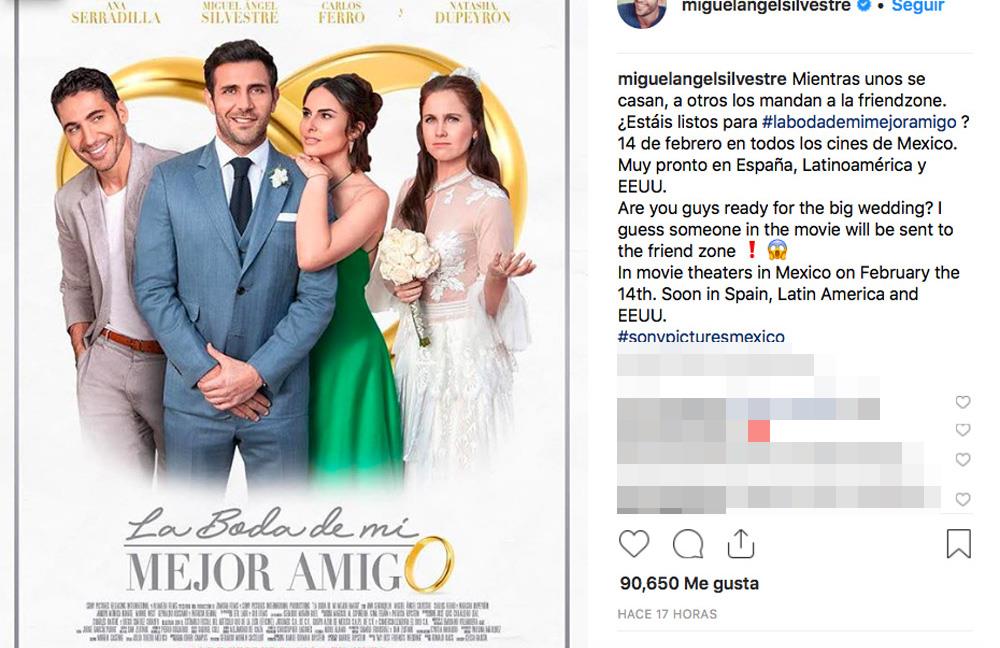View the 90,650 Me gusta likes list
The width and height of the screenshot is (1000, 648).
point(689,583)
